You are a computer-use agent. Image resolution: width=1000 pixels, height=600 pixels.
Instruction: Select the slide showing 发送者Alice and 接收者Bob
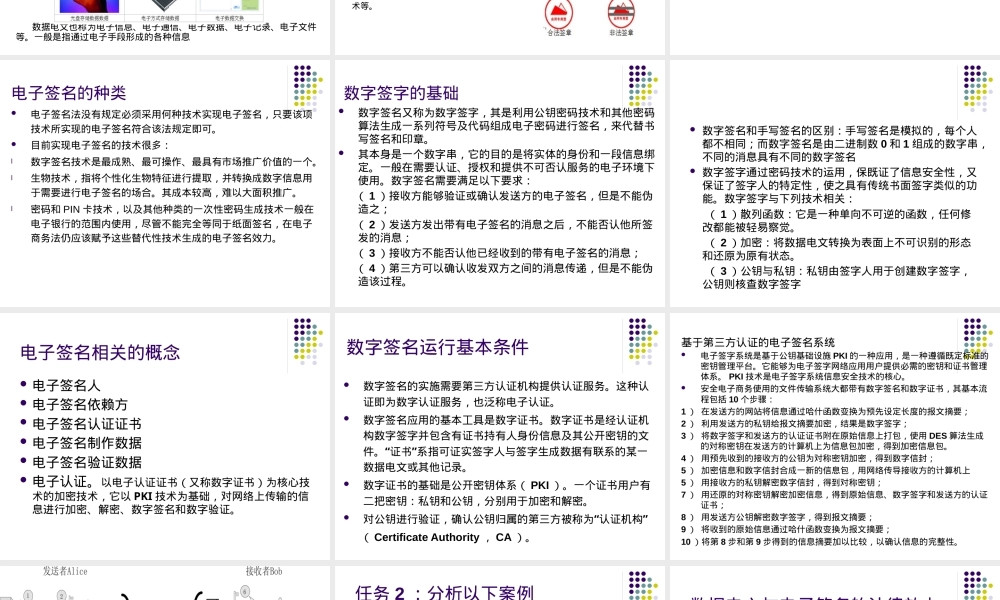(165, 583)
